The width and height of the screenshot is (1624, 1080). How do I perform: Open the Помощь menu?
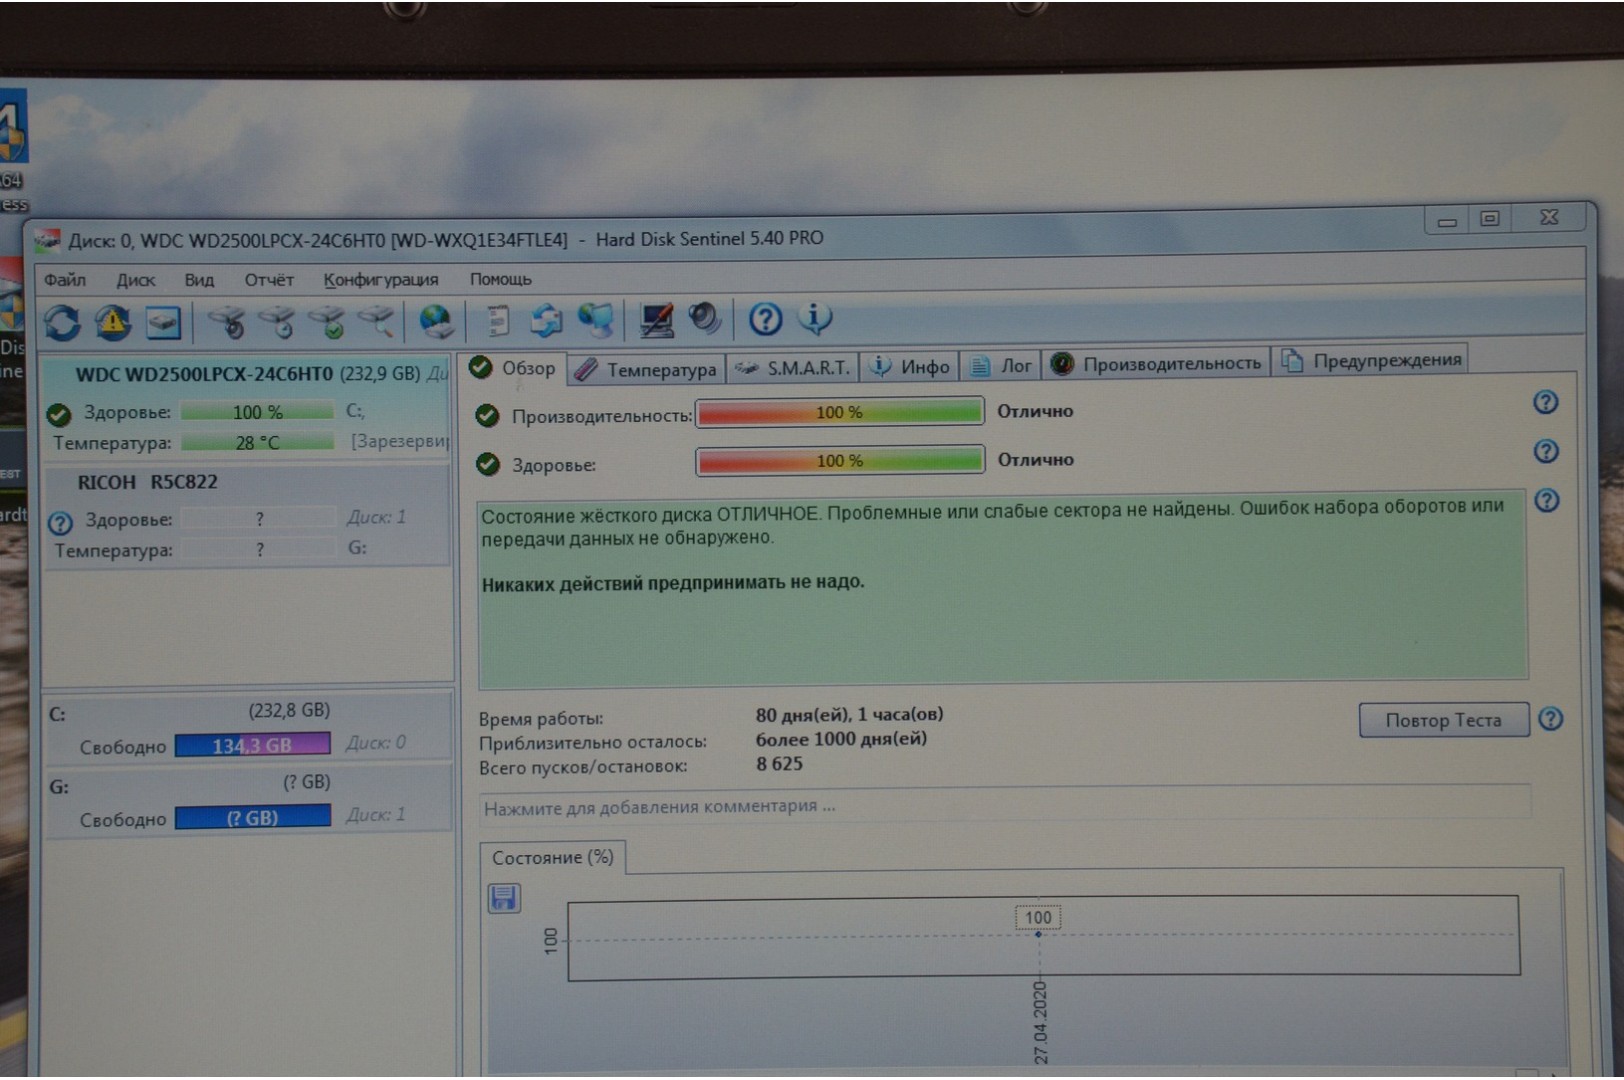click(x=501, y=279)
